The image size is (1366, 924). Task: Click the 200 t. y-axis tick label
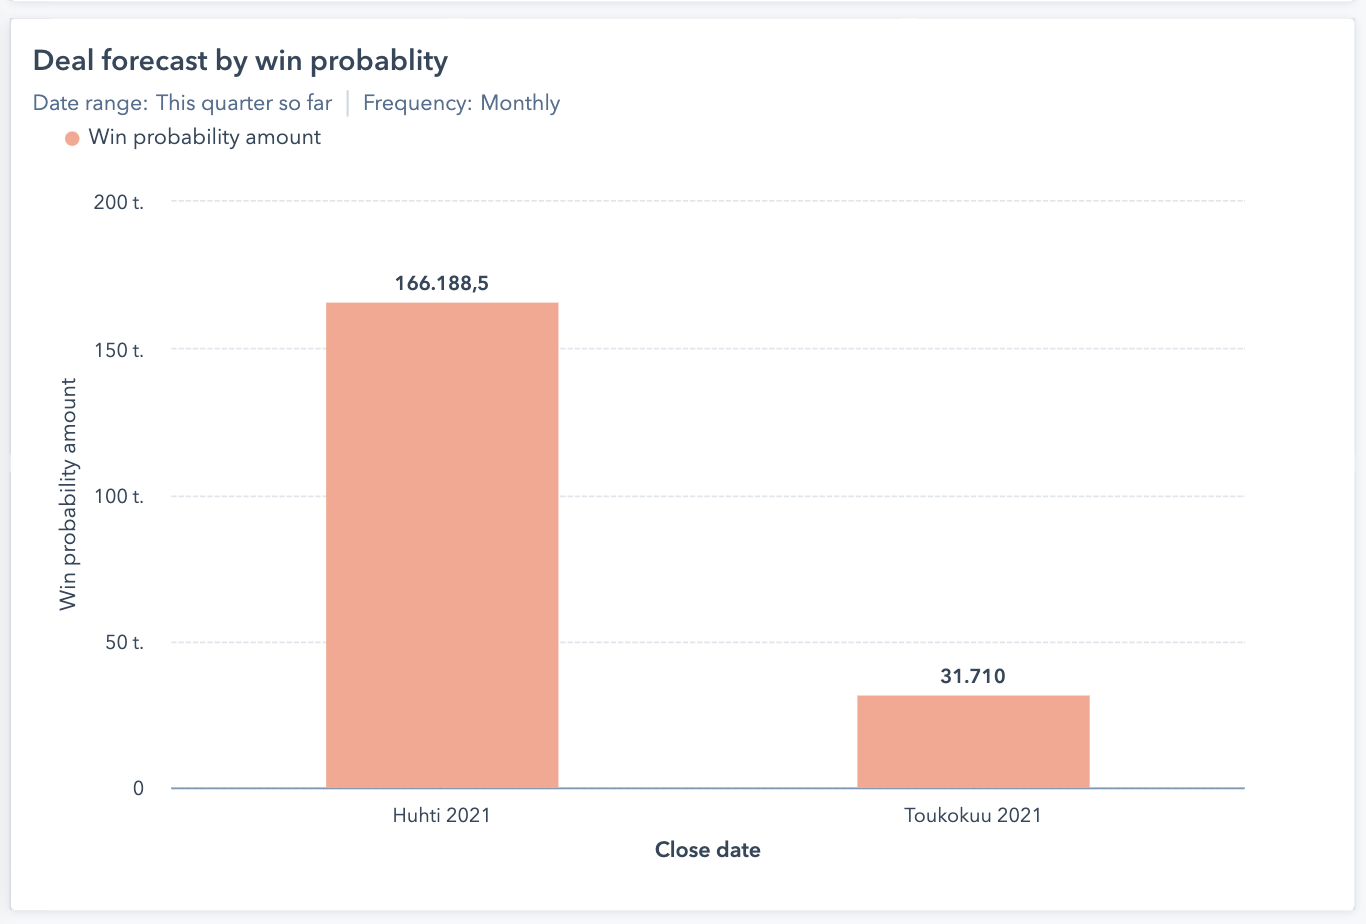(119, 202)
